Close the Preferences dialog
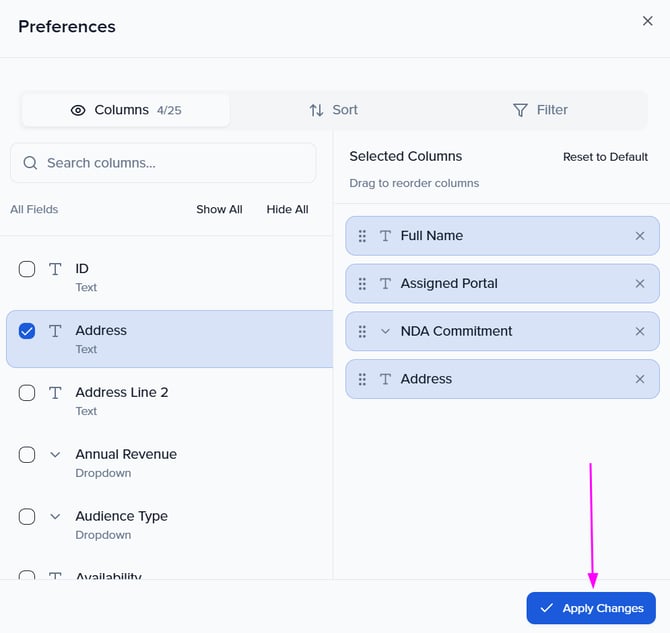This screenshot has height=633, width=670. [x=647, y=21]
